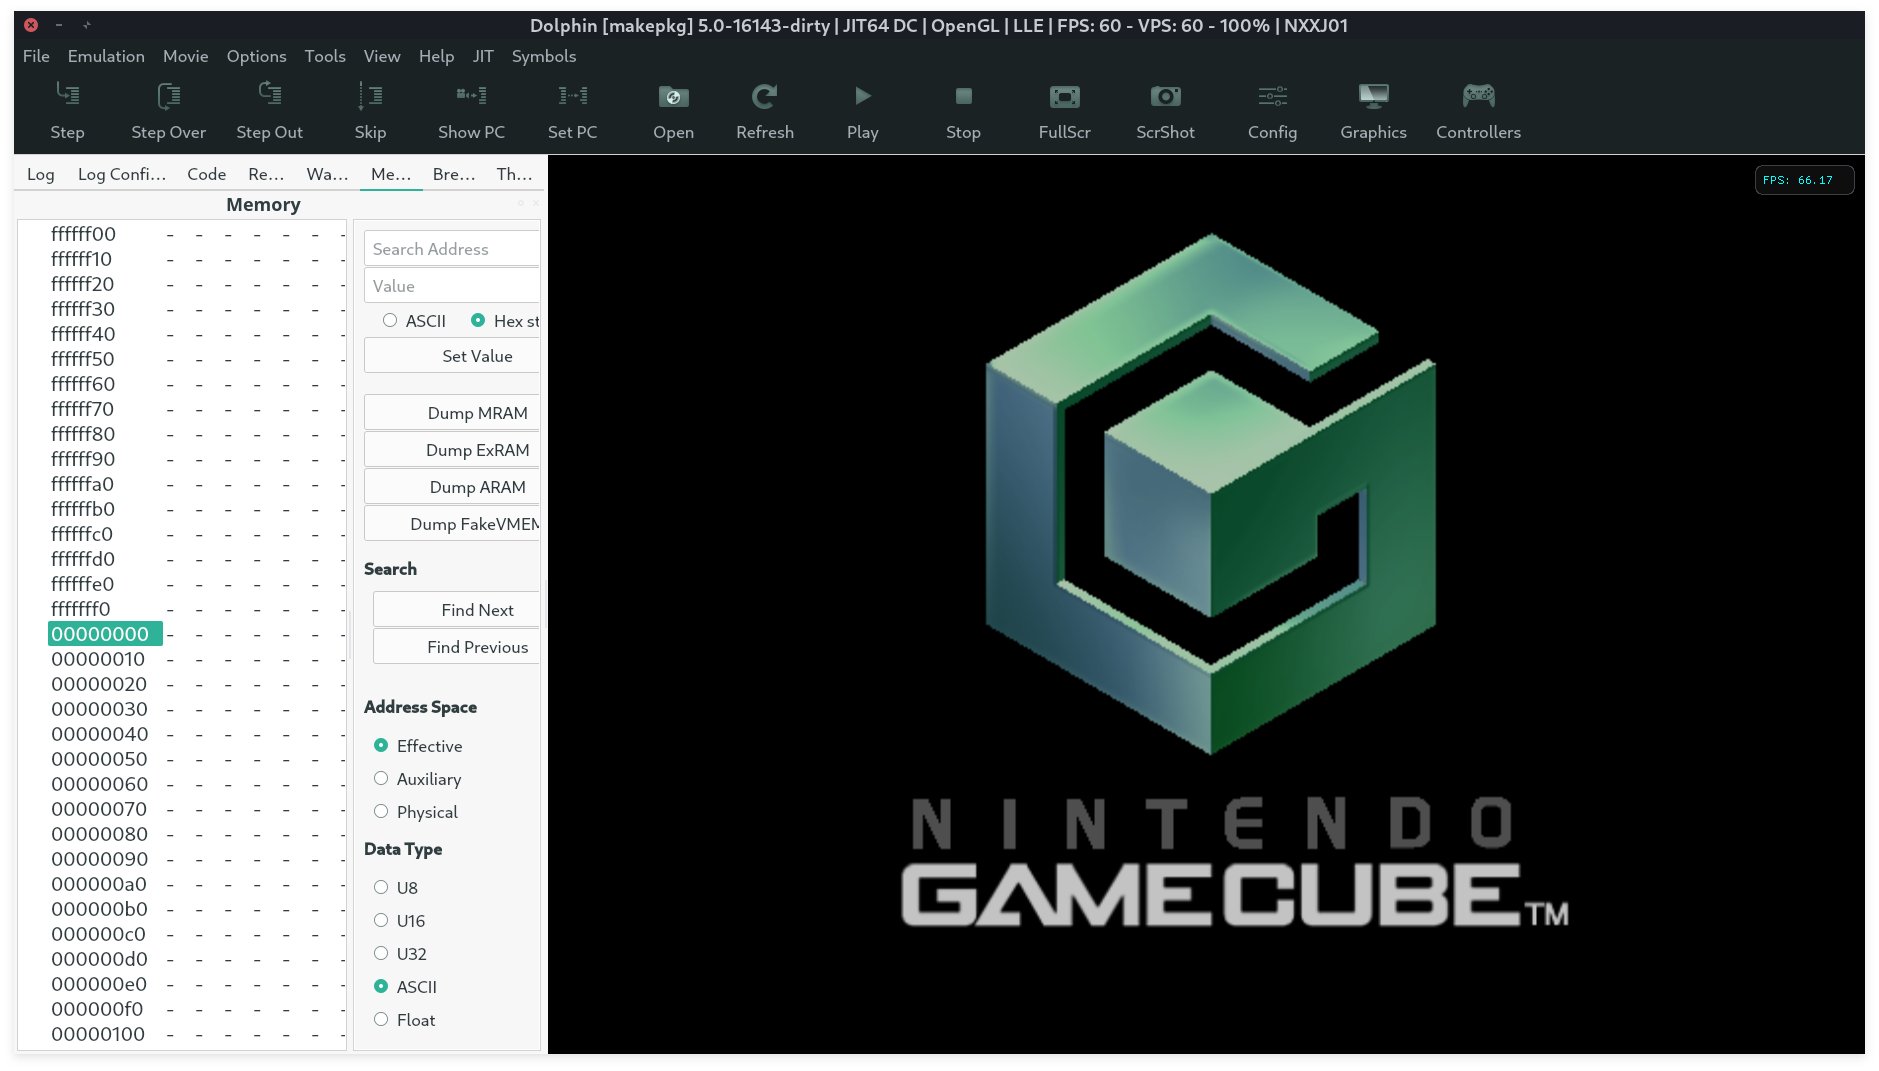Click the Step debugging icon

pos(67,96)
